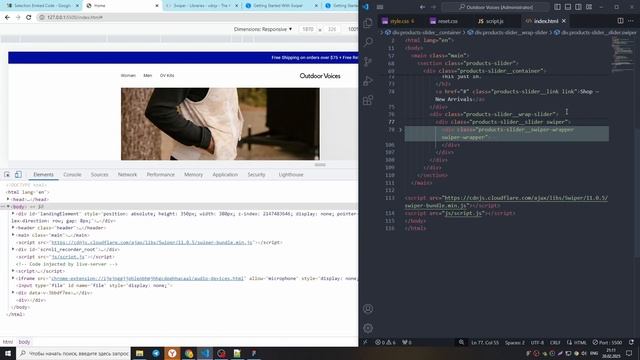Expand the div id scroll_recorder_root node
This screenshot has height=360, width=640.
pos(13,249)
